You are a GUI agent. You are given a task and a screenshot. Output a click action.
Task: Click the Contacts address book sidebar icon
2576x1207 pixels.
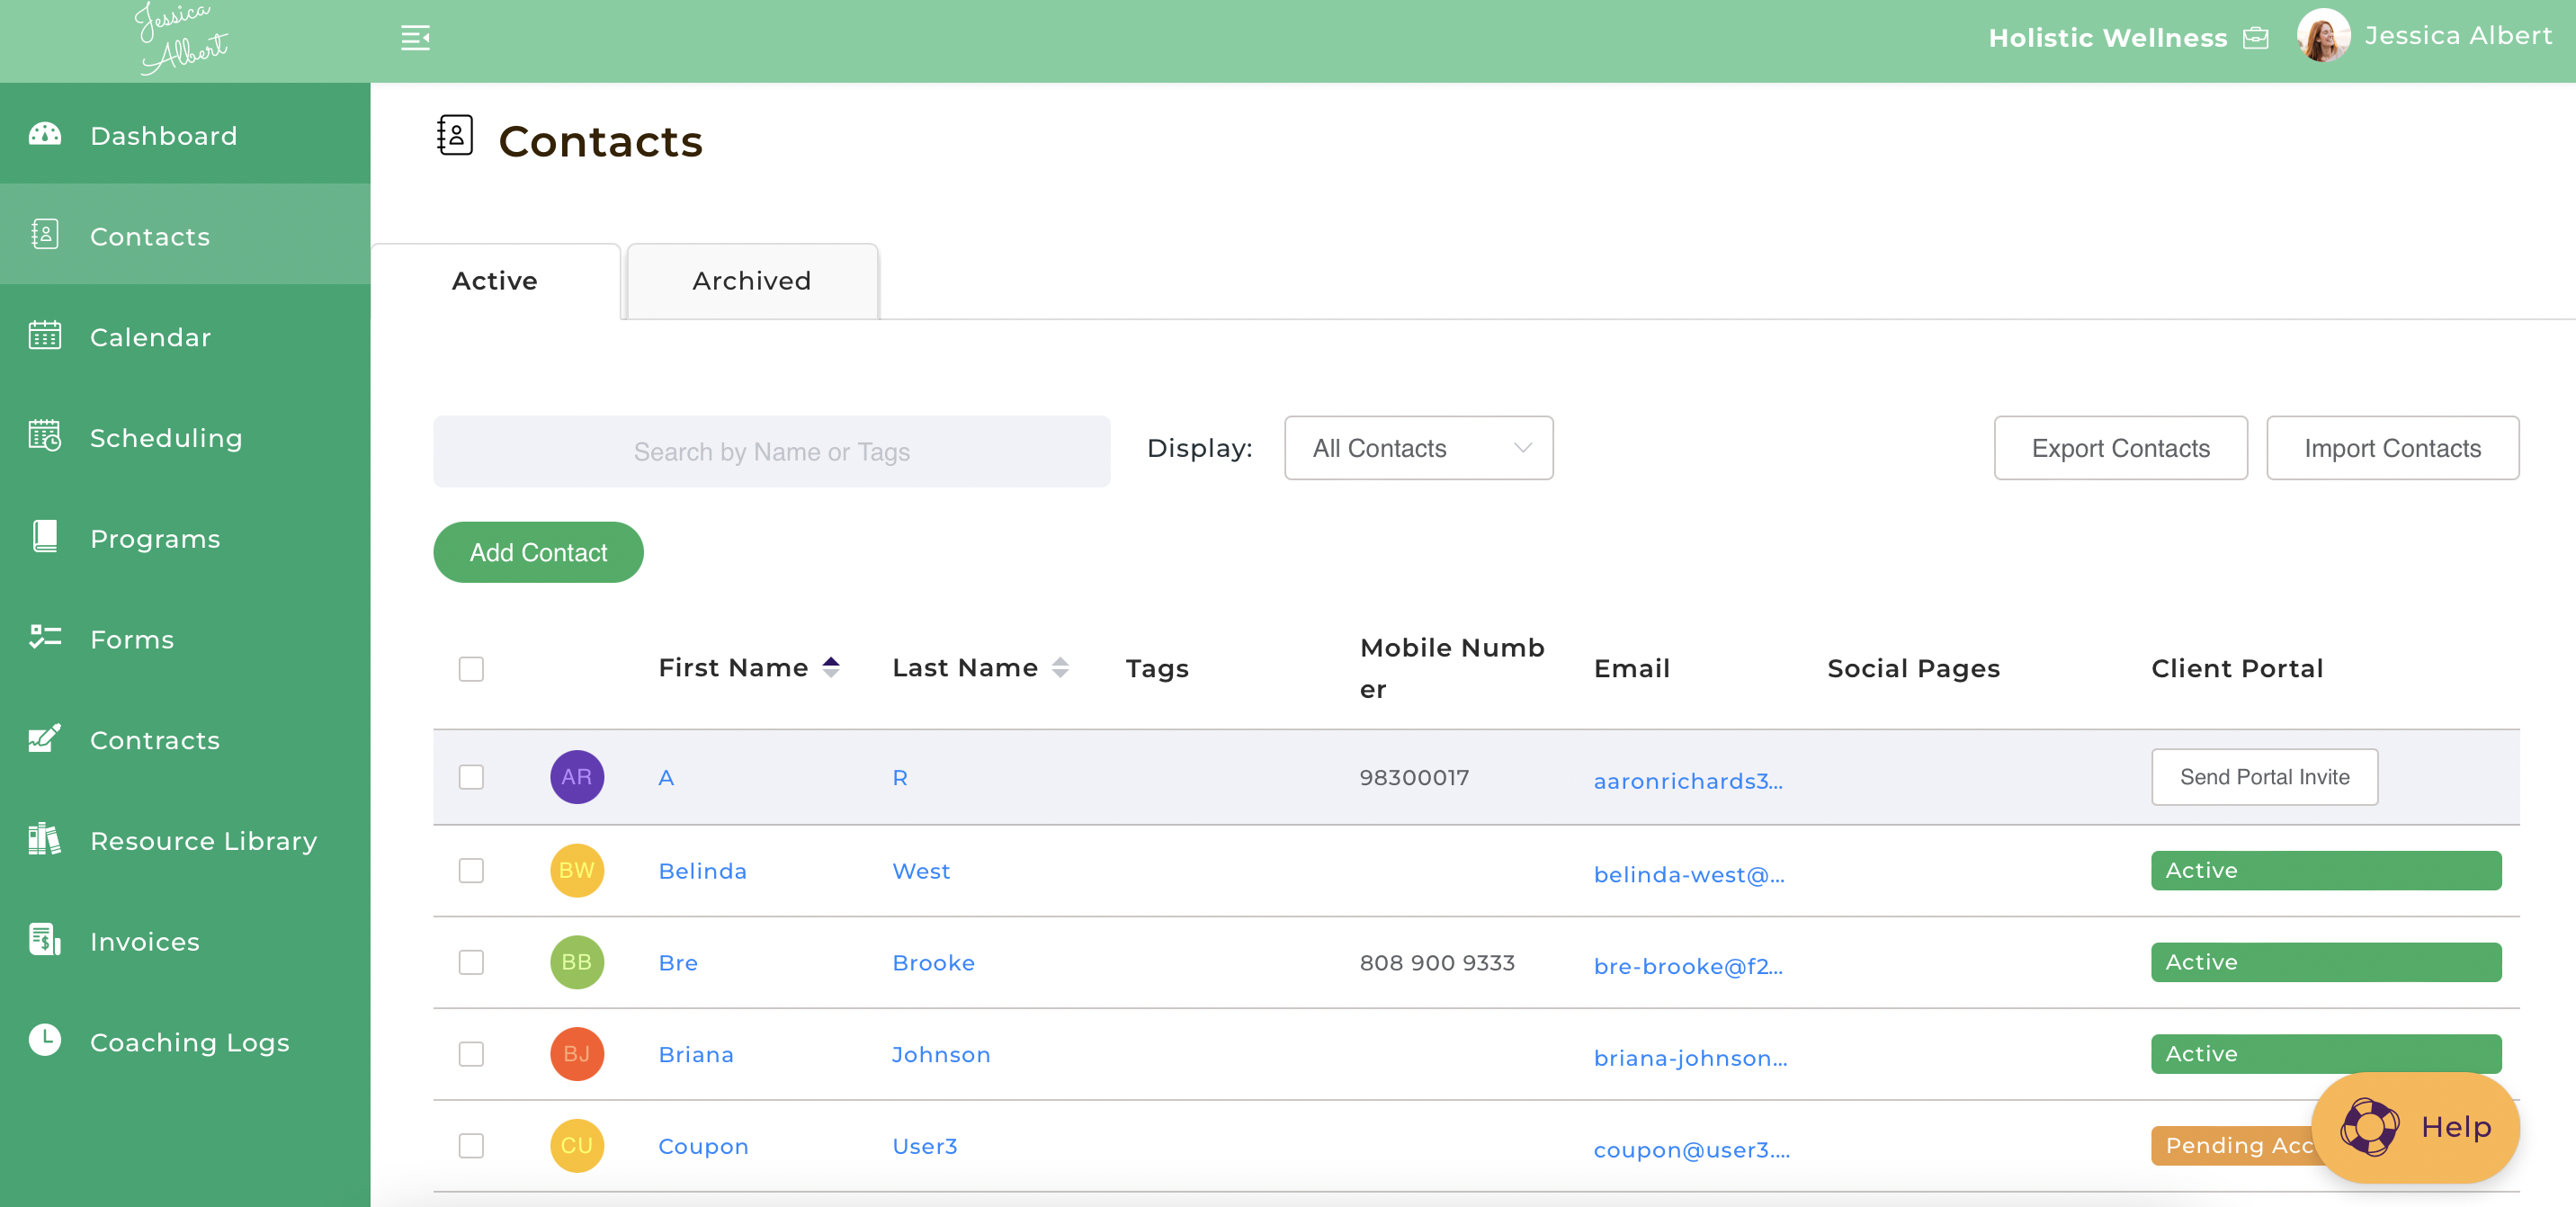45,235
